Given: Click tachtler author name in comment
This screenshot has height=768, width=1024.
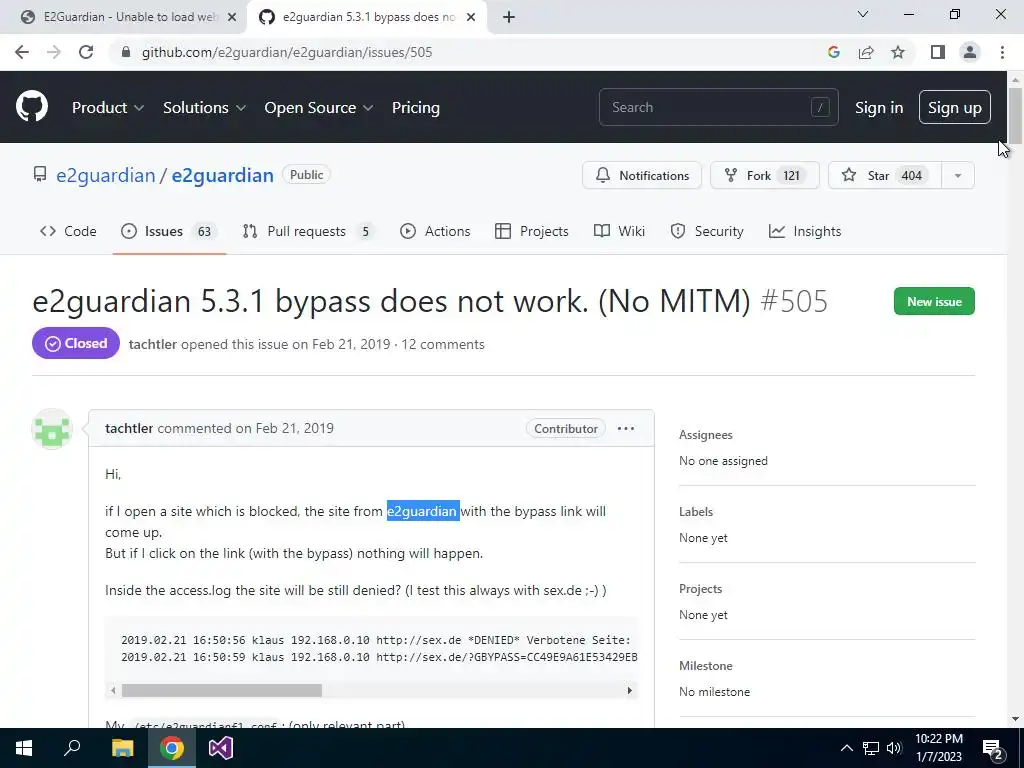Looking at the screenshot, I should pos(129,428).
